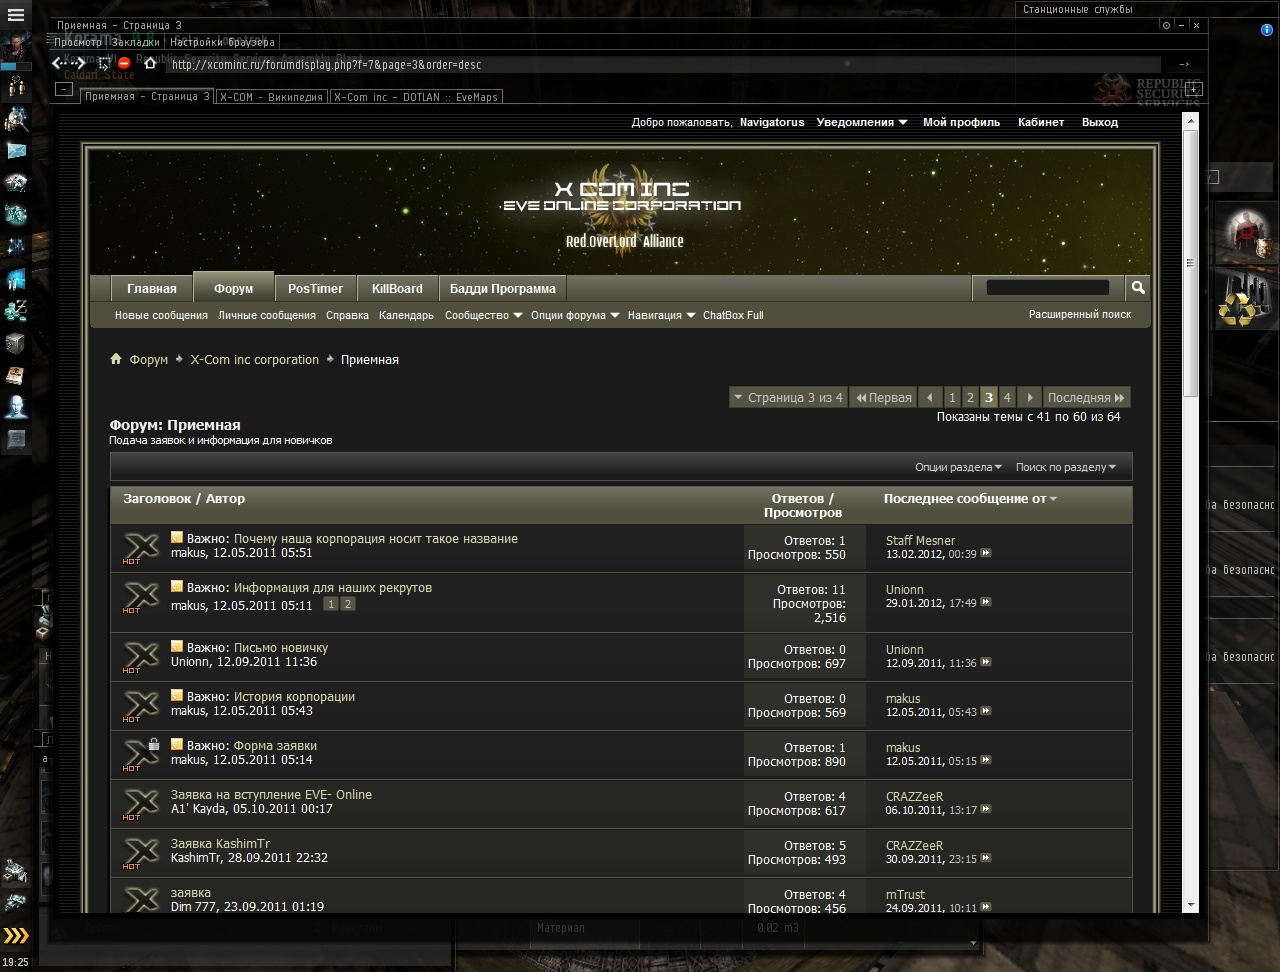Click the forum search magnifier button
Image resolution: width=1280 pixels, height=972 pixels.
coord(1138,288)
